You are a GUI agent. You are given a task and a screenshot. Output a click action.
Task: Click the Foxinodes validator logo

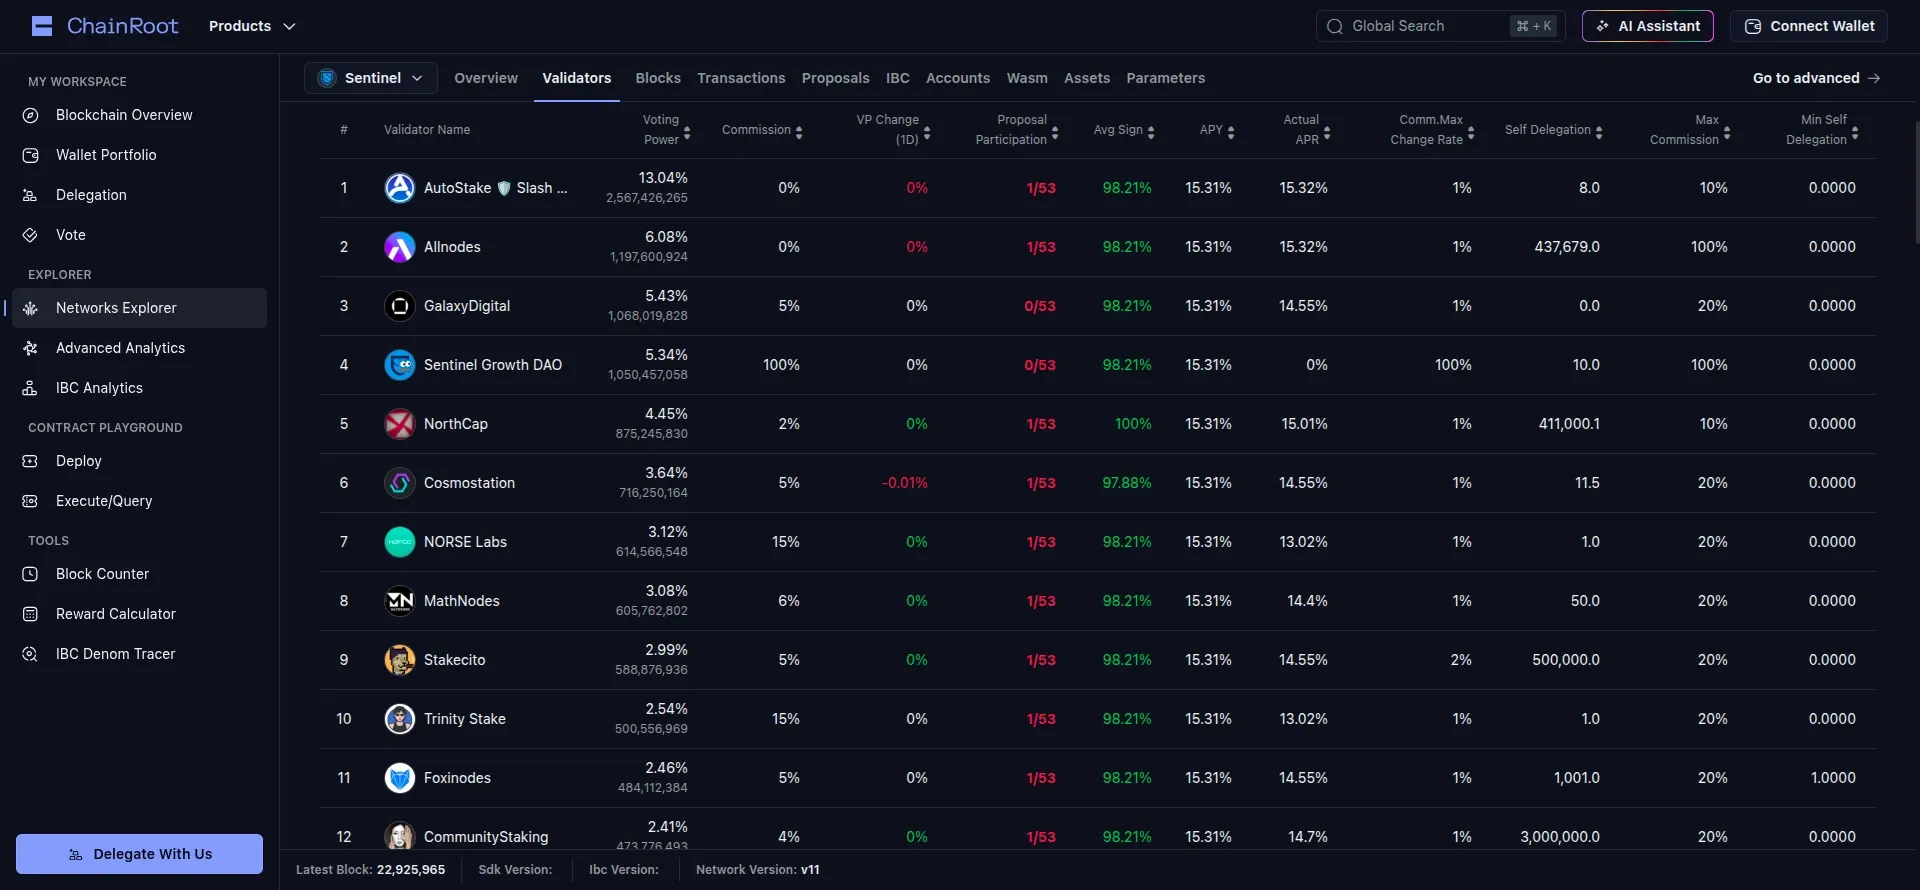pyautogui.click(x=400, y=778)
